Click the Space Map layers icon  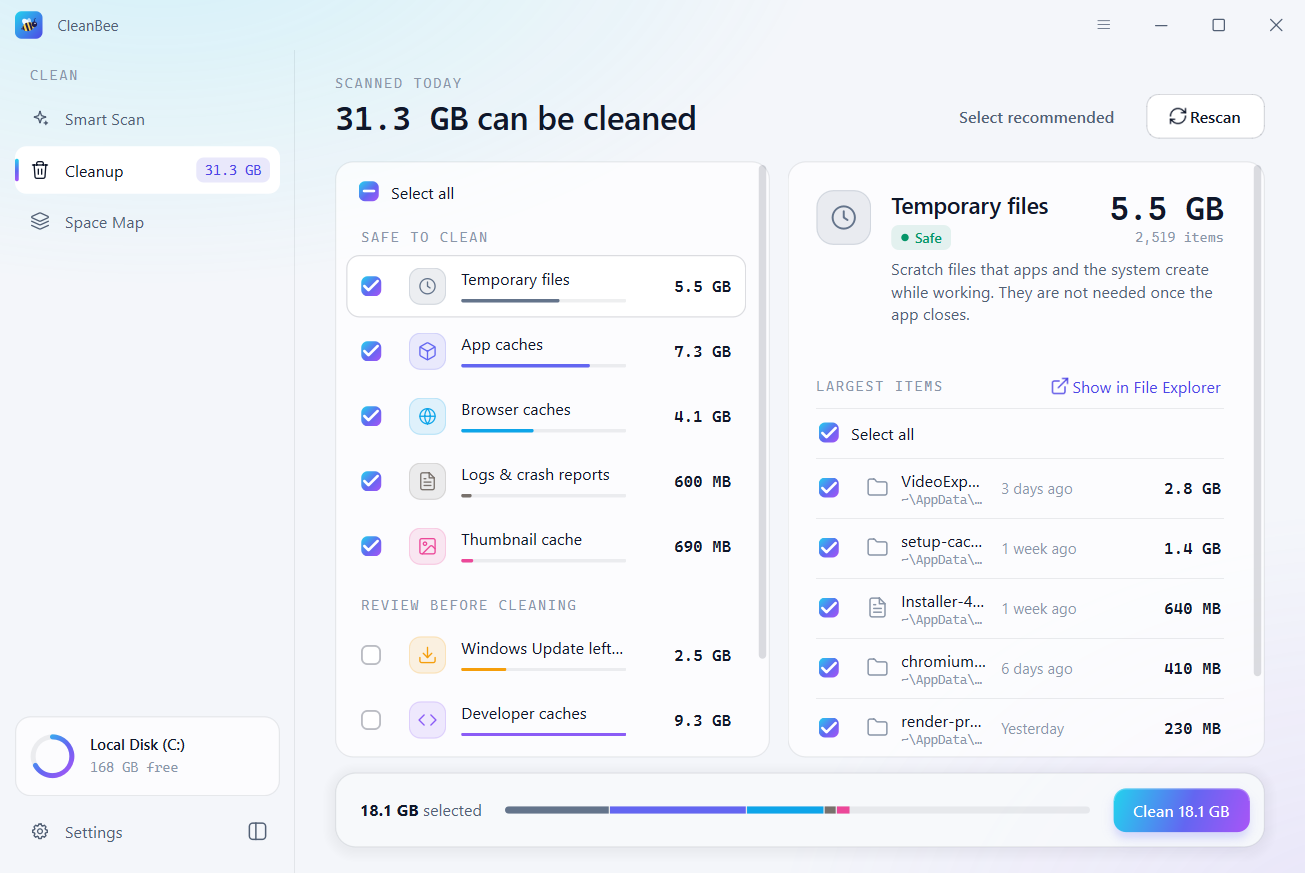(40, 222)
